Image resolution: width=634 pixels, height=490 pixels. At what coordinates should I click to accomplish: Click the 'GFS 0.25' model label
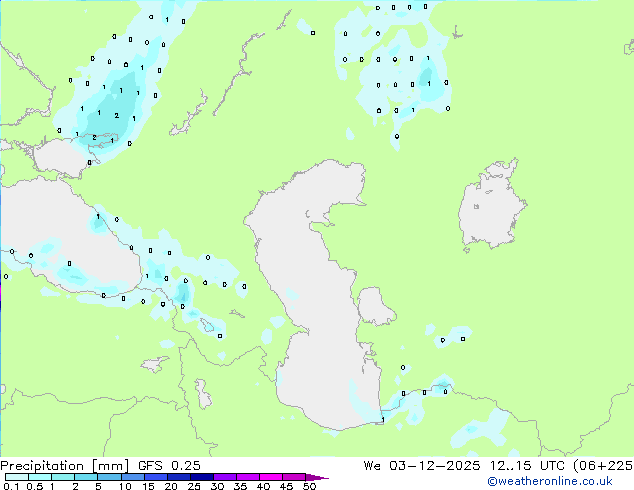click(169, 466)
